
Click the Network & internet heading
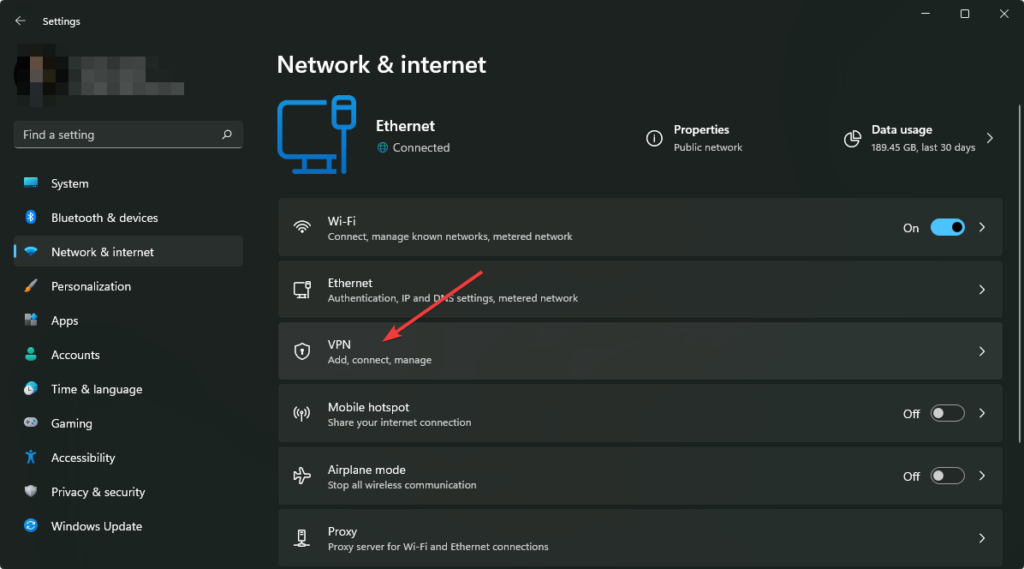[x=381, y=65]
